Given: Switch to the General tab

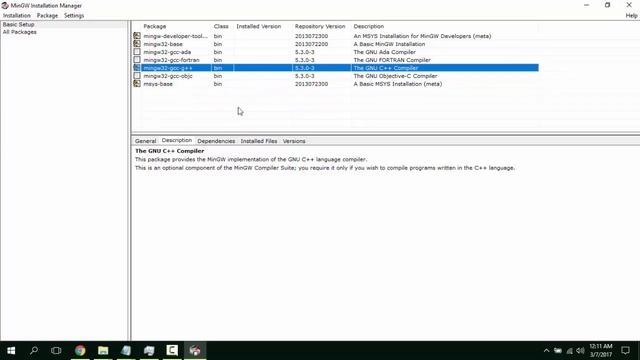Looking at the screenshot, I should (145, 141).
